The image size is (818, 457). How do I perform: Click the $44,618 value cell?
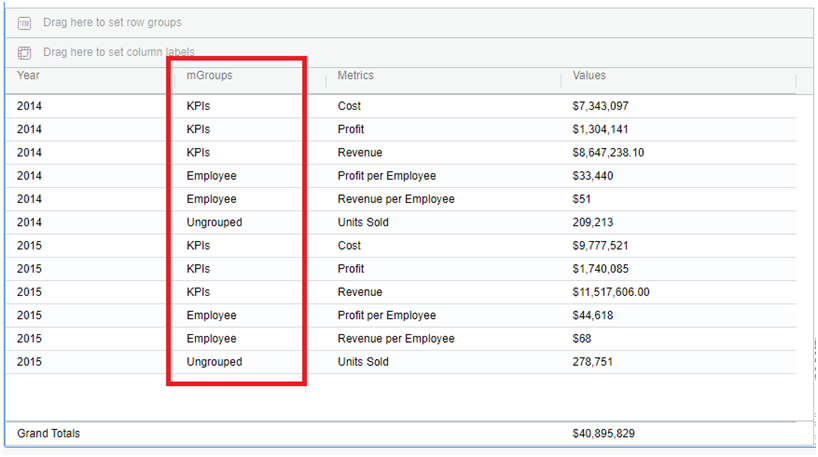point(593,315)
